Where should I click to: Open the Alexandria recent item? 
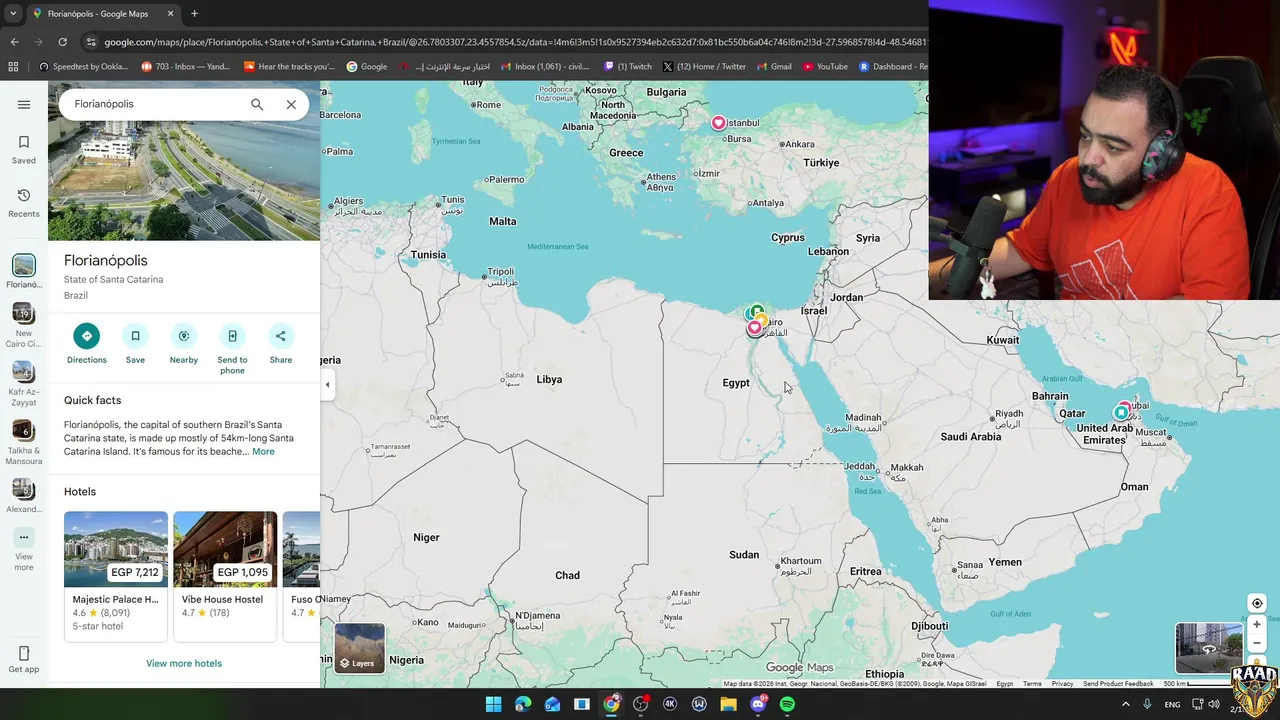[x=24, y=496]
